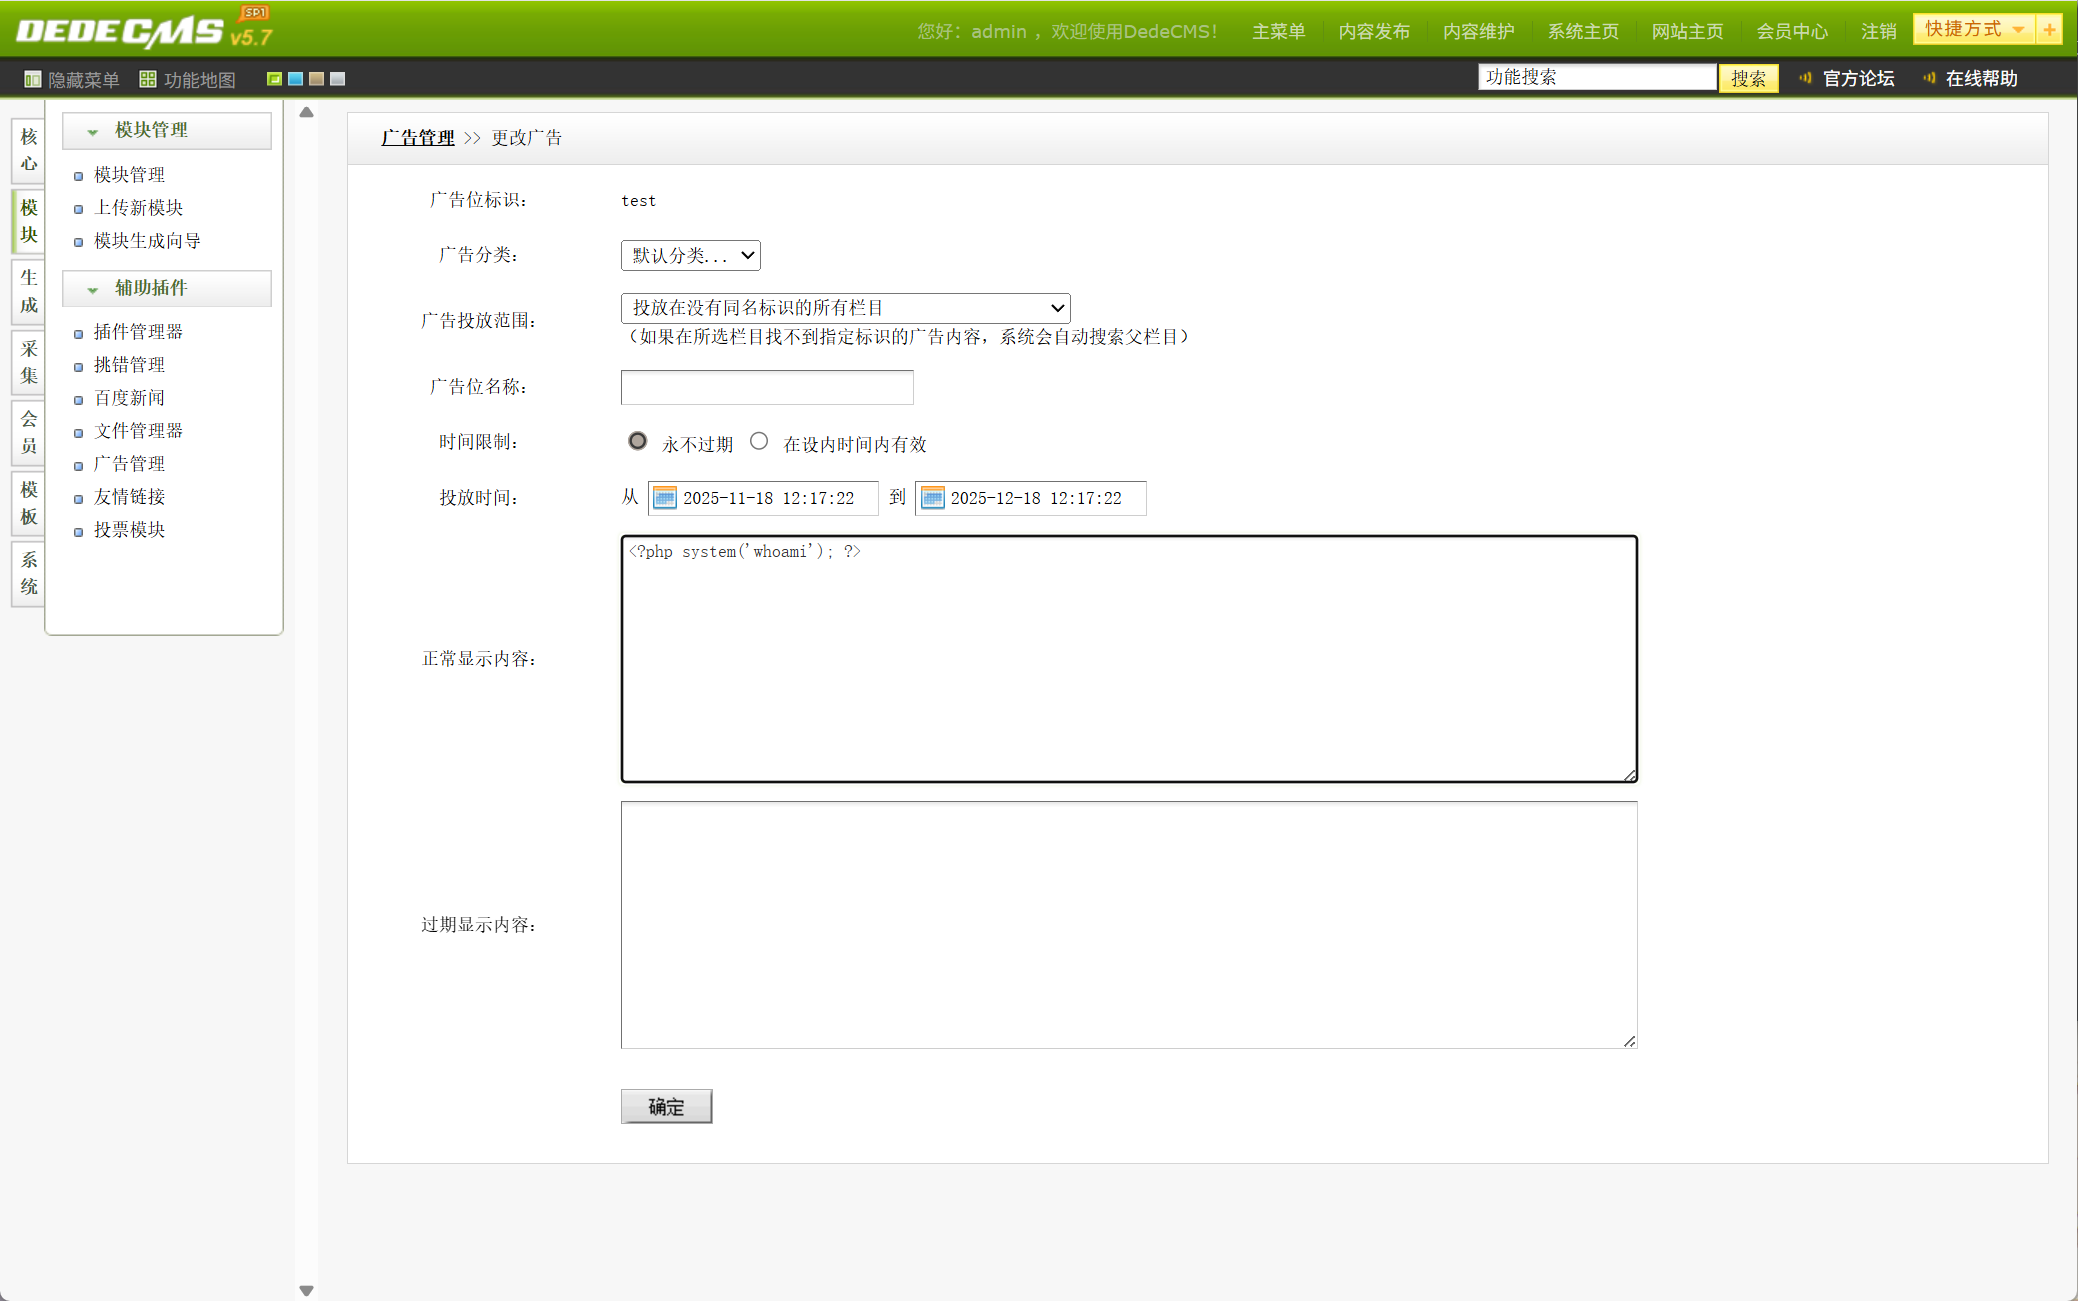Select 在设内时间内有效 radio option
This screenshot has height=1301, width=2078.
(x=759, y=441)
